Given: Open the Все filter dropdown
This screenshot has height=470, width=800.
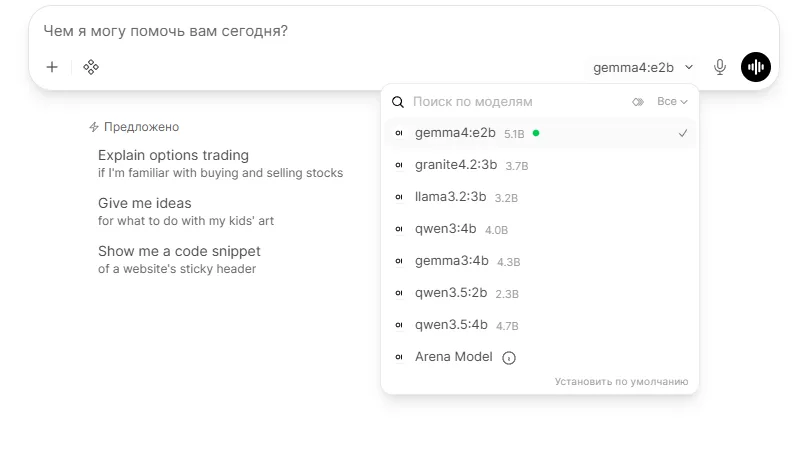Looking at the screenshot, I should (x=672, y=102).
